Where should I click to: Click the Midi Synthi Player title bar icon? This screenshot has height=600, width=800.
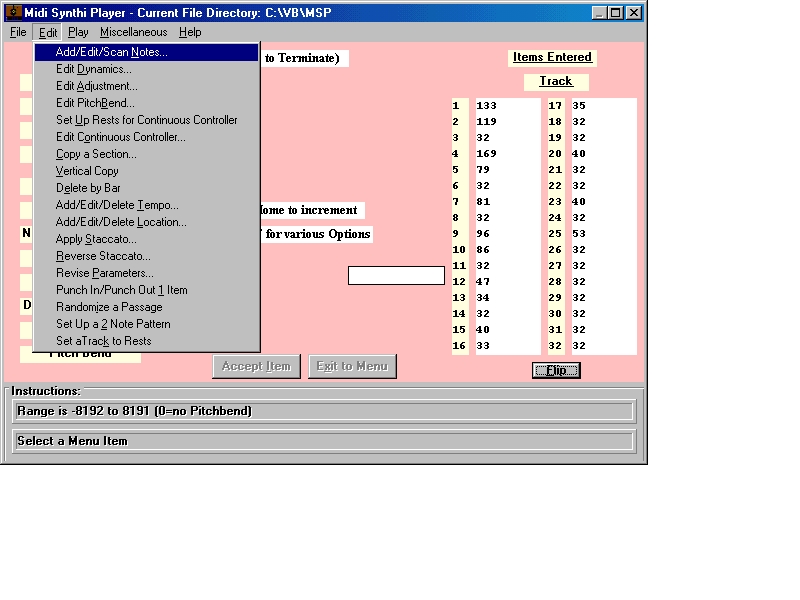pos(13,12)
